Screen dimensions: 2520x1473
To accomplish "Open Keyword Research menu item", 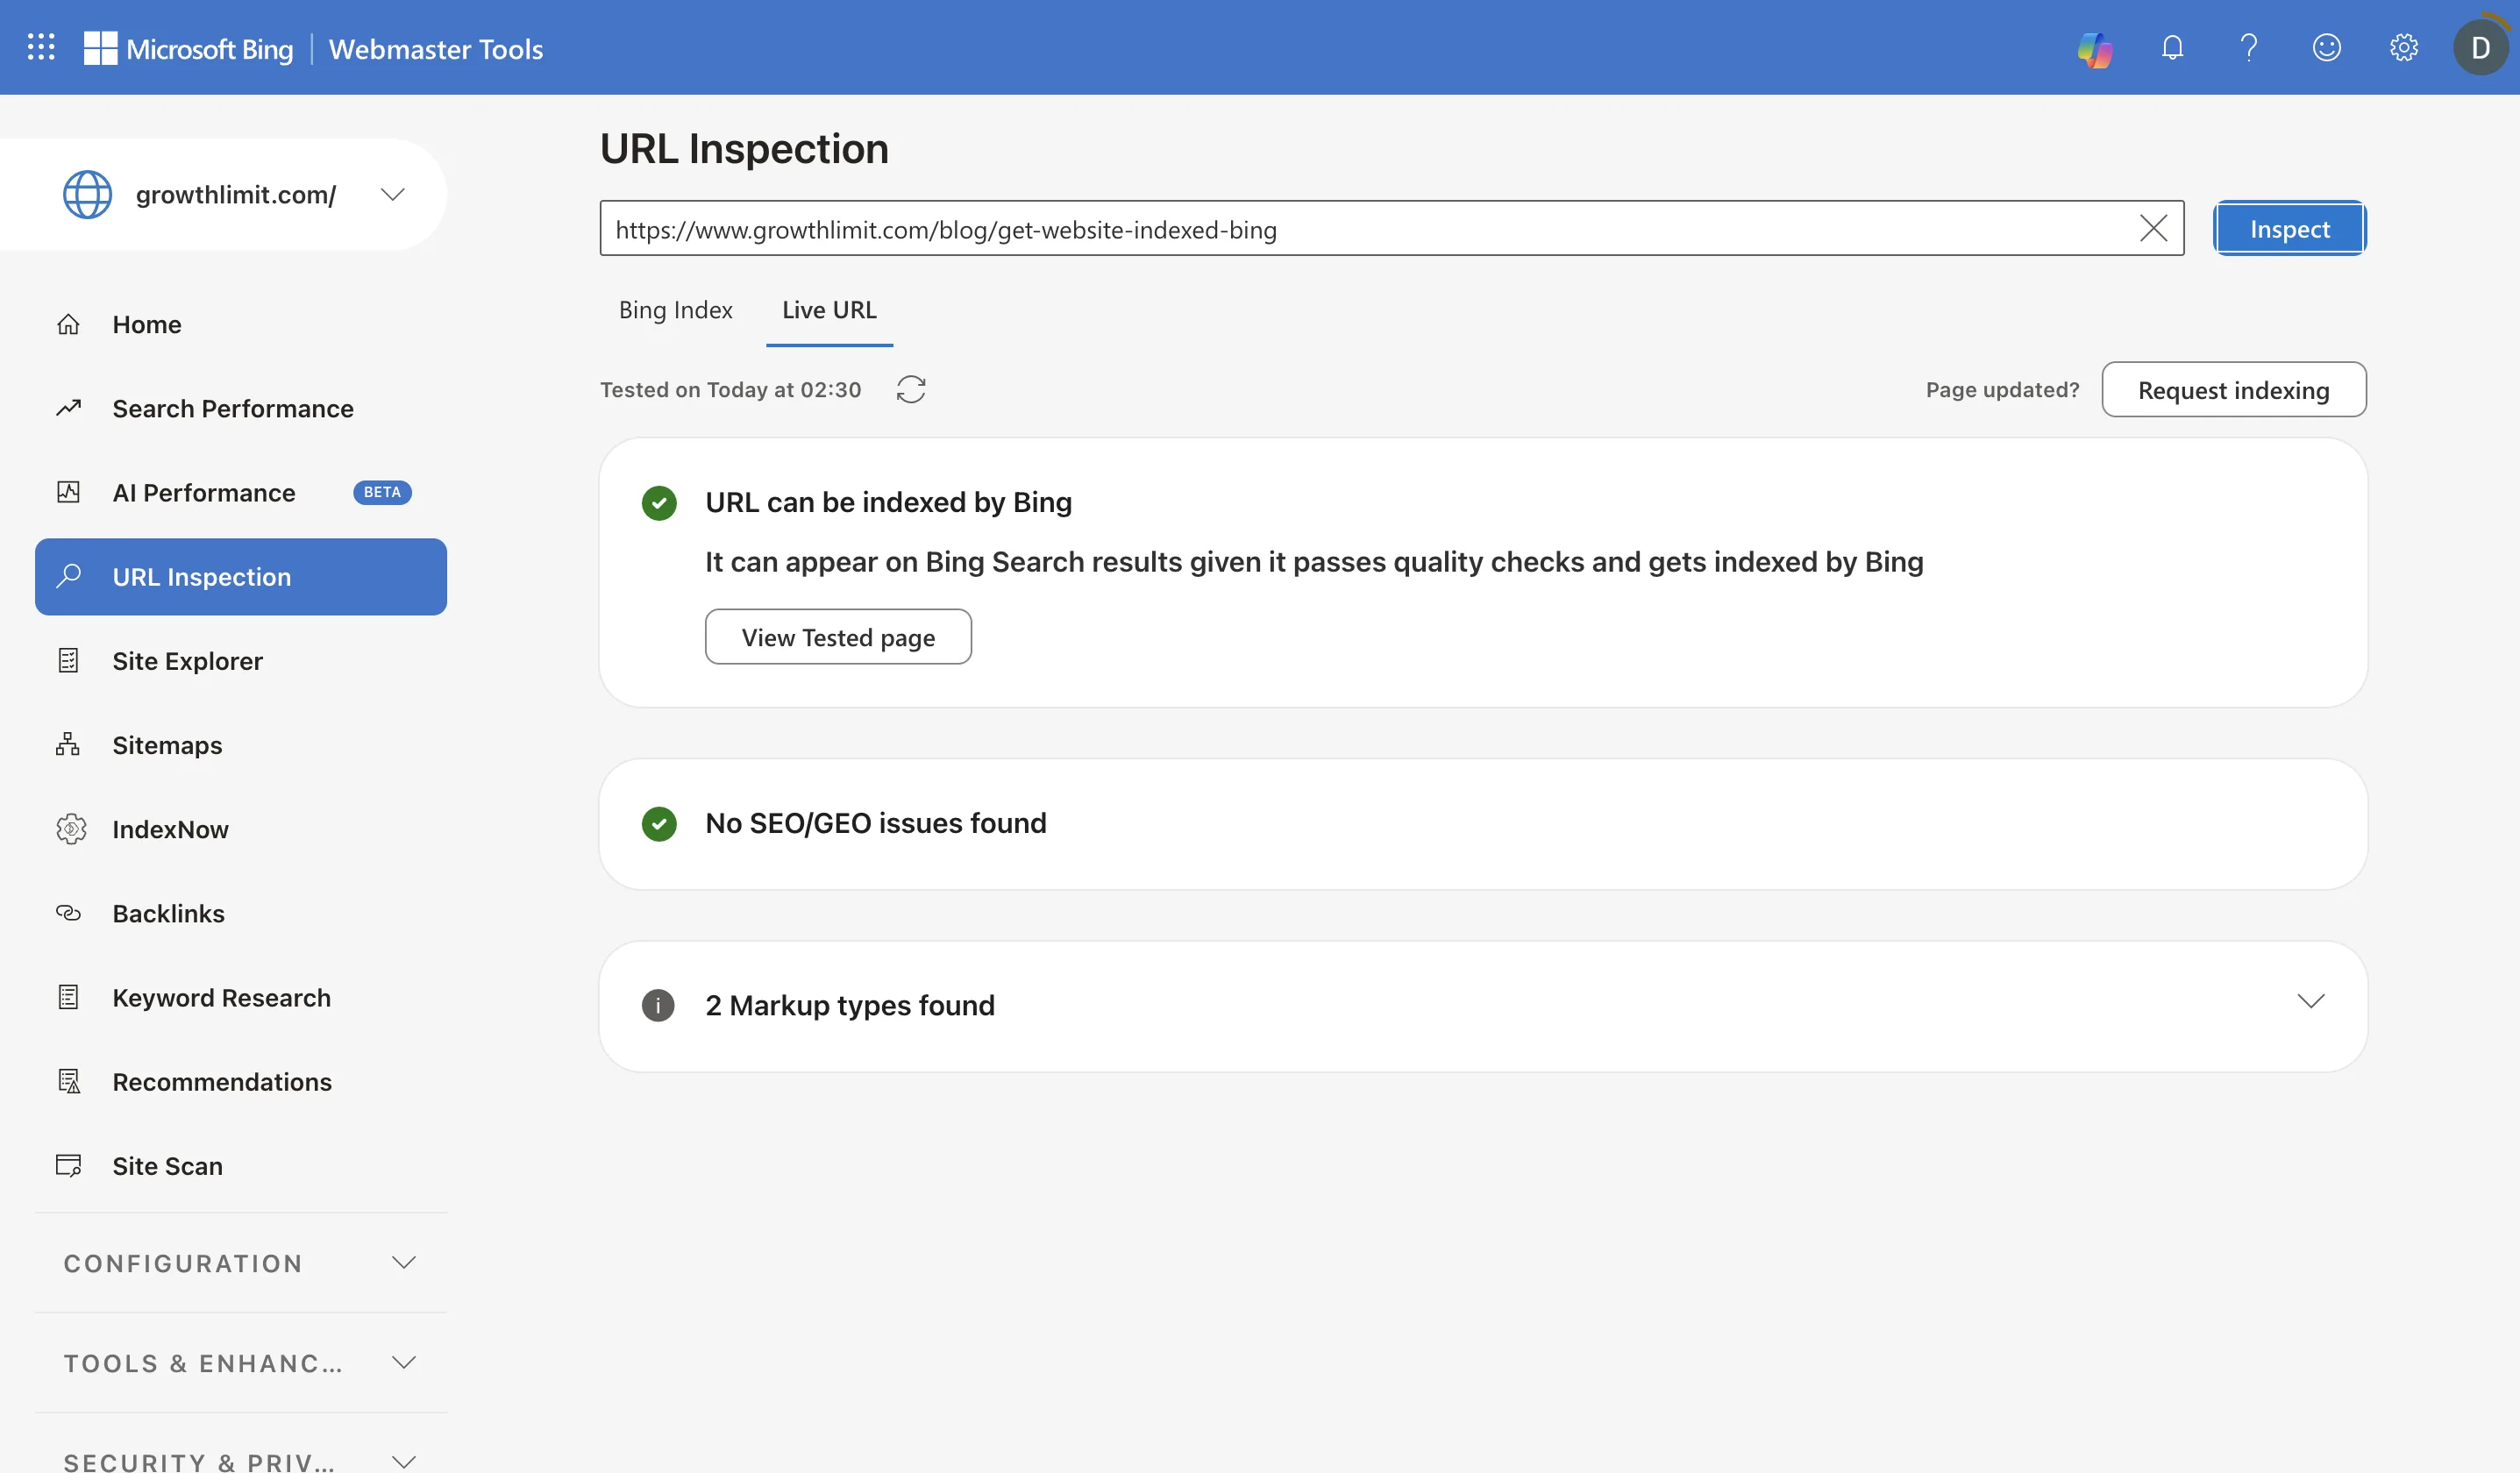I will (x=241, y=997).
